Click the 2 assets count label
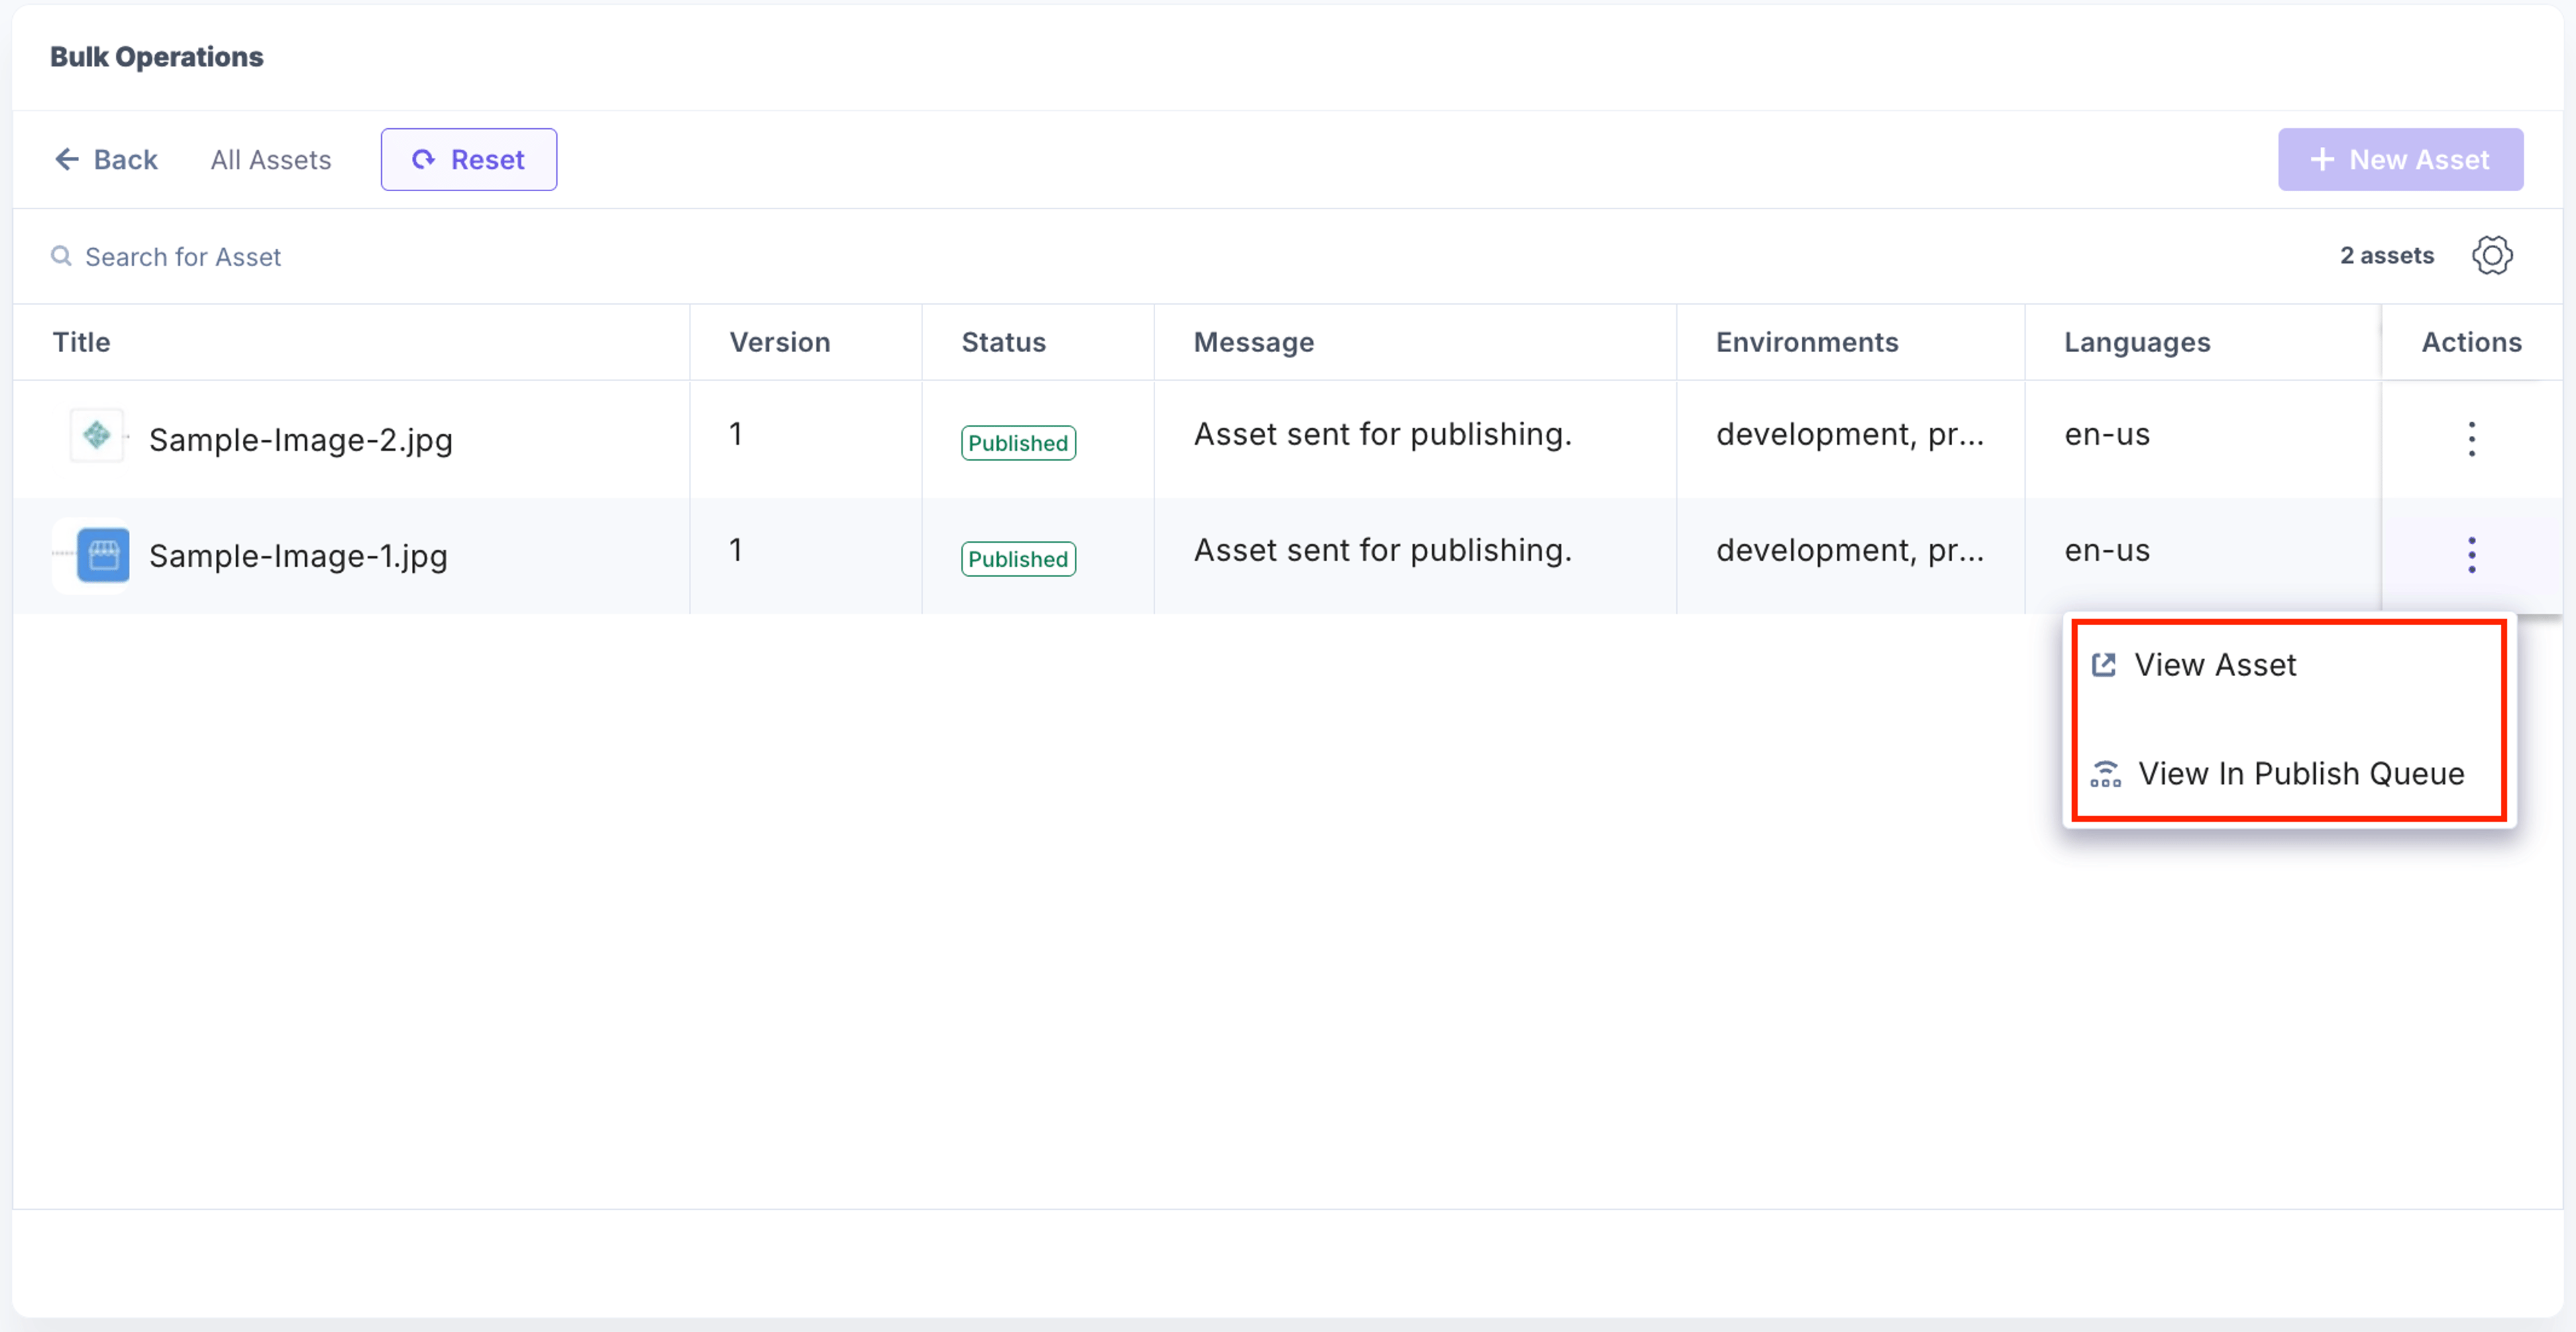Viewport: 2576px width, 1332px height. tap(2387, 256)
